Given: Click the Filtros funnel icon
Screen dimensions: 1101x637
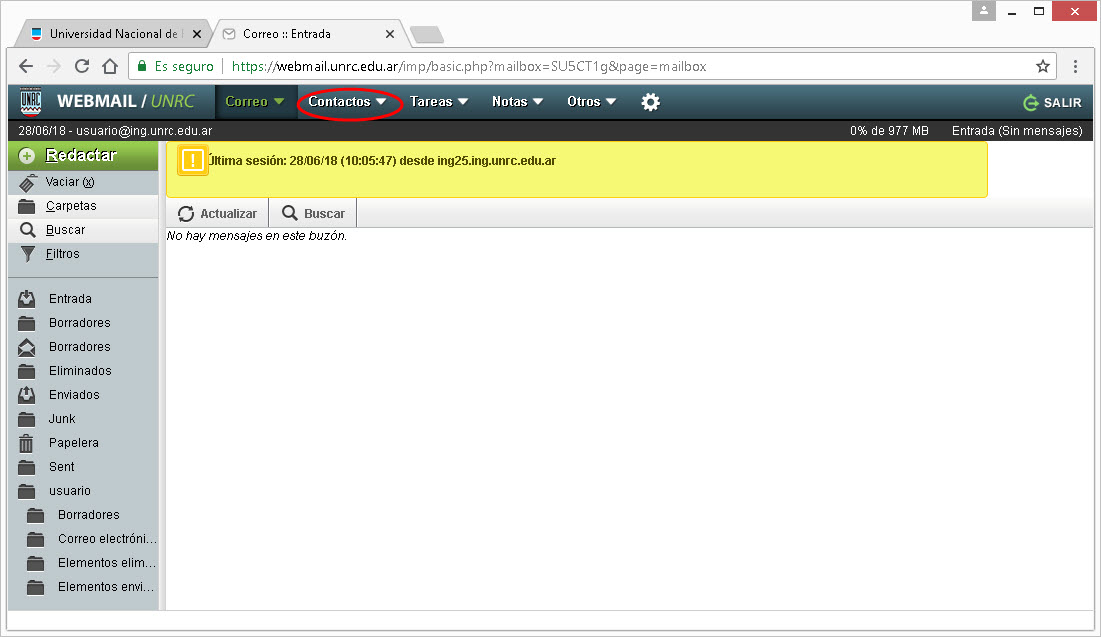Looking at the screenshot, I should 27,254.
